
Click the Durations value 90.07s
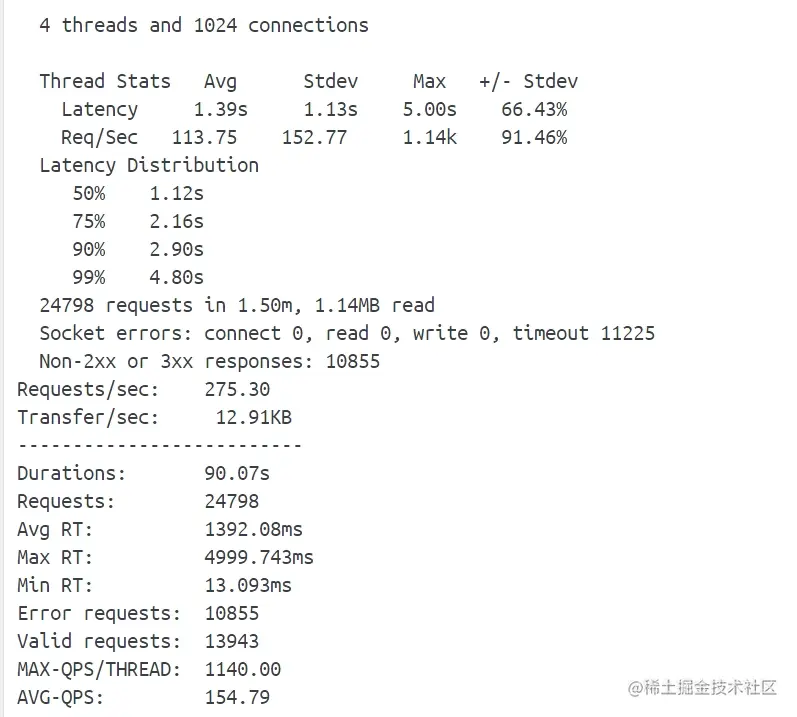click(x=237, y=474)
